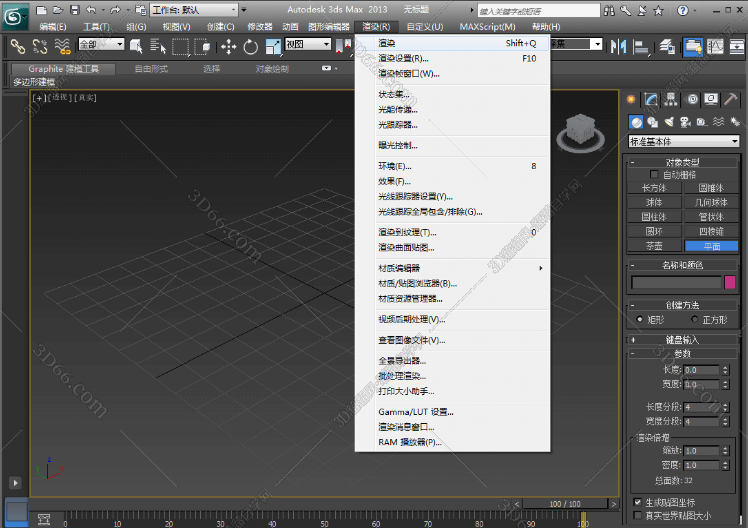Click the magenta object color swatch
The height and width of the screenshot is (528, 748).
coord(729,283)
